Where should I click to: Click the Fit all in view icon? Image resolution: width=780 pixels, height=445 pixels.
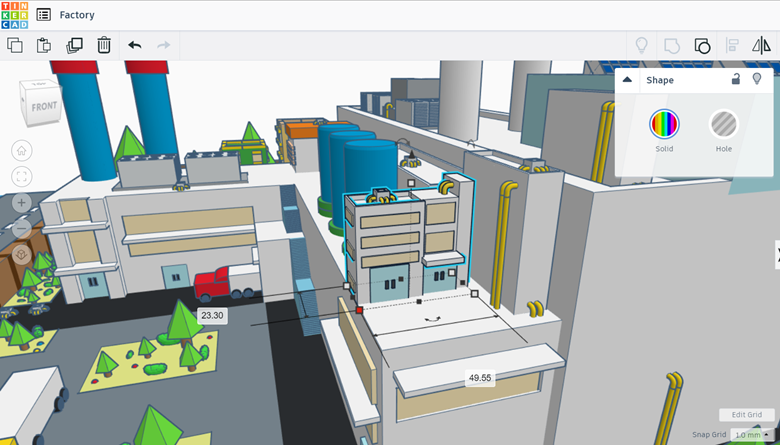point(21,177)
